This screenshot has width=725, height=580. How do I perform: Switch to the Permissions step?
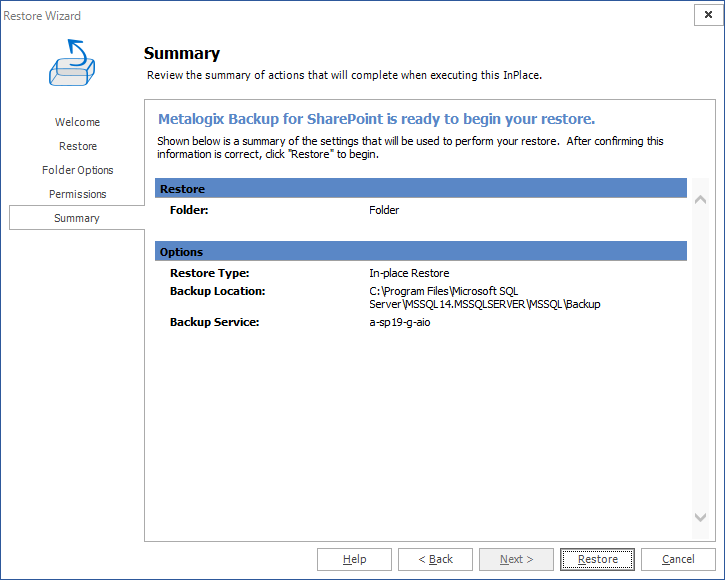(x=77, y=194)
